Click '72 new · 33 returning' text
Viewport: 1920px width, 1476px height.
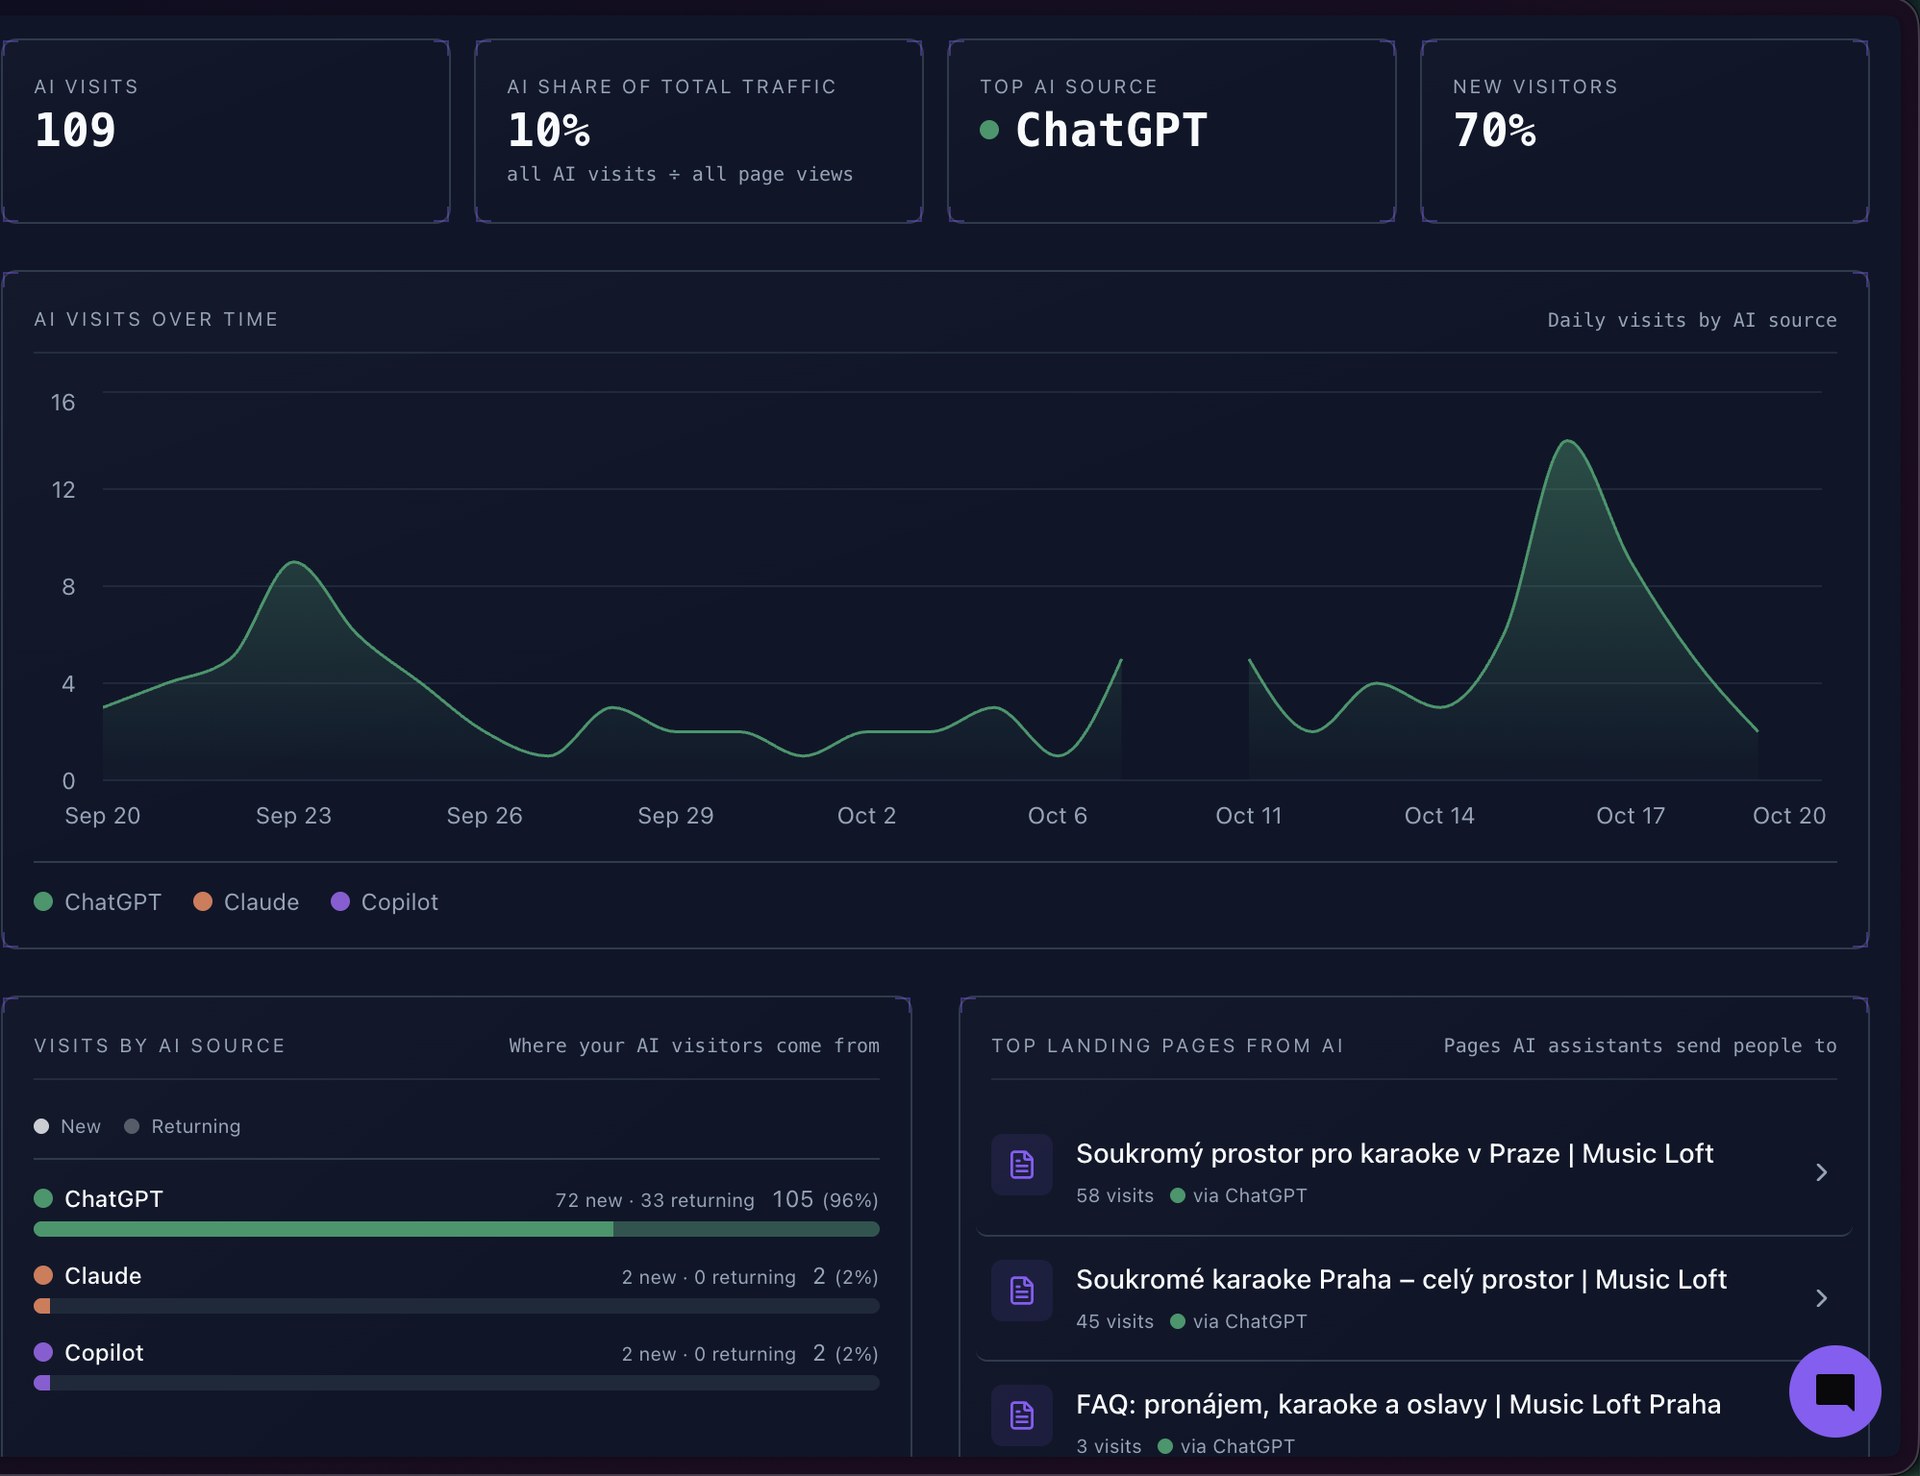655,1200
